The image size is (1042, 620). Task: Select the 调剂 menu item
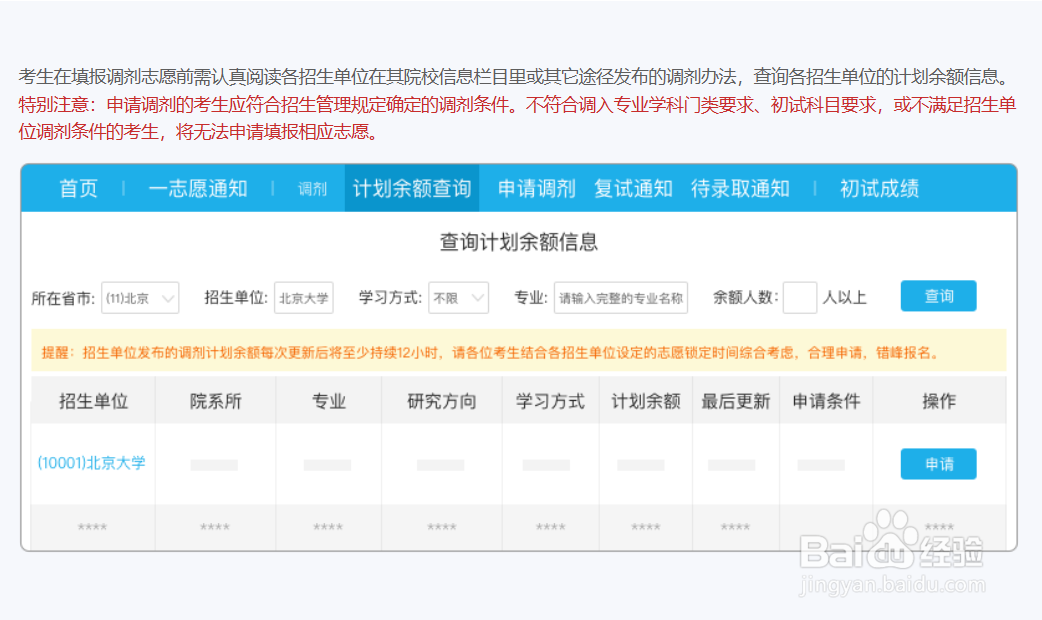coord(312,188)
